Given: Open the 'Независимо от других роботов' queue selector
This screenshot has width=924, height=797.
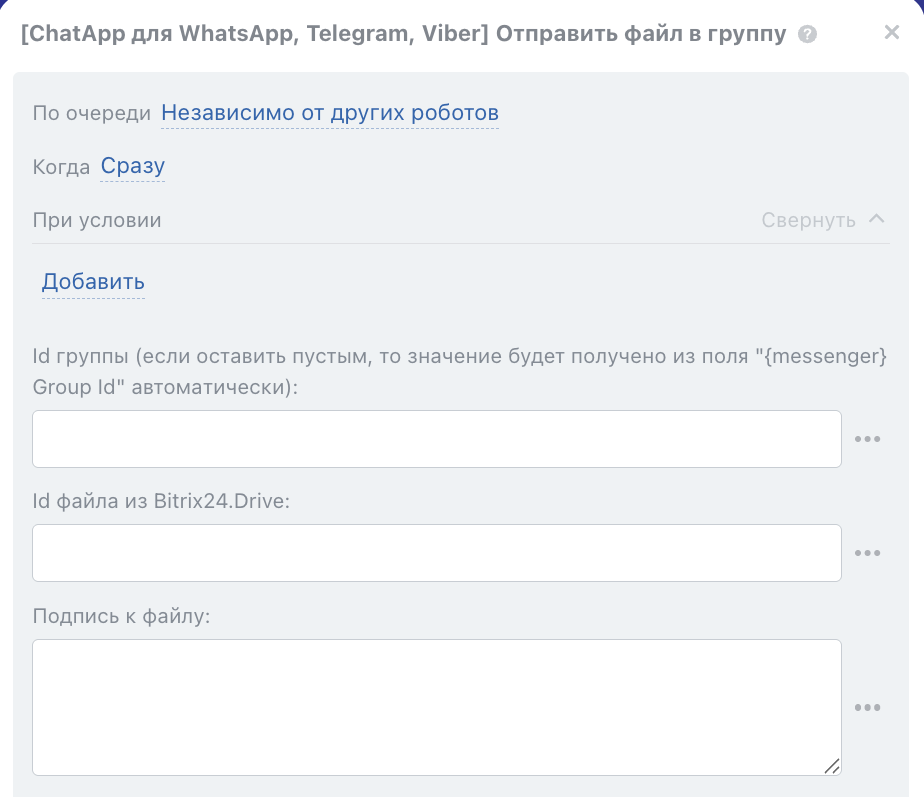Looking at the screenshot, I should tap(330, 113).
